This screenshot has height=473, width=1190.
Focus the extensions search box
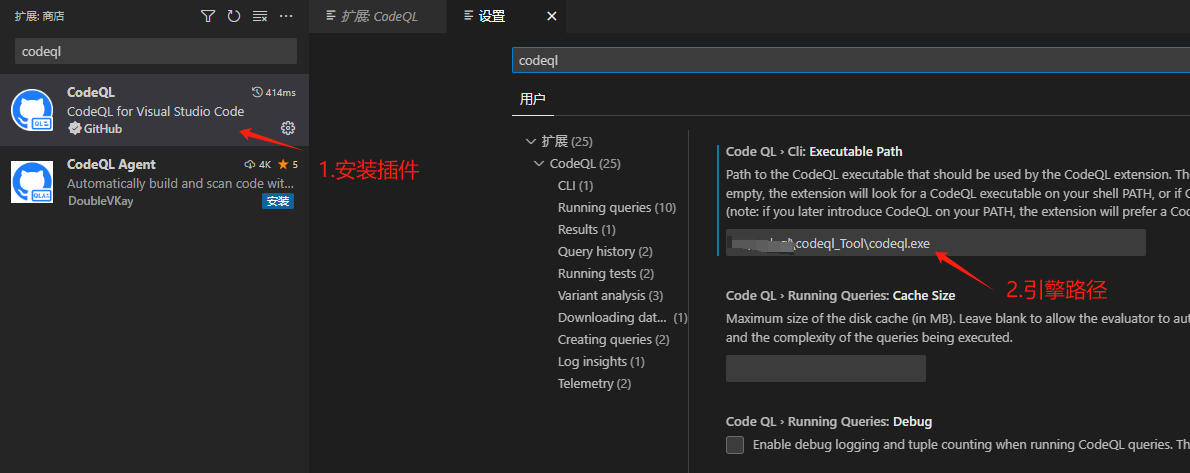[x=156, y=52]
